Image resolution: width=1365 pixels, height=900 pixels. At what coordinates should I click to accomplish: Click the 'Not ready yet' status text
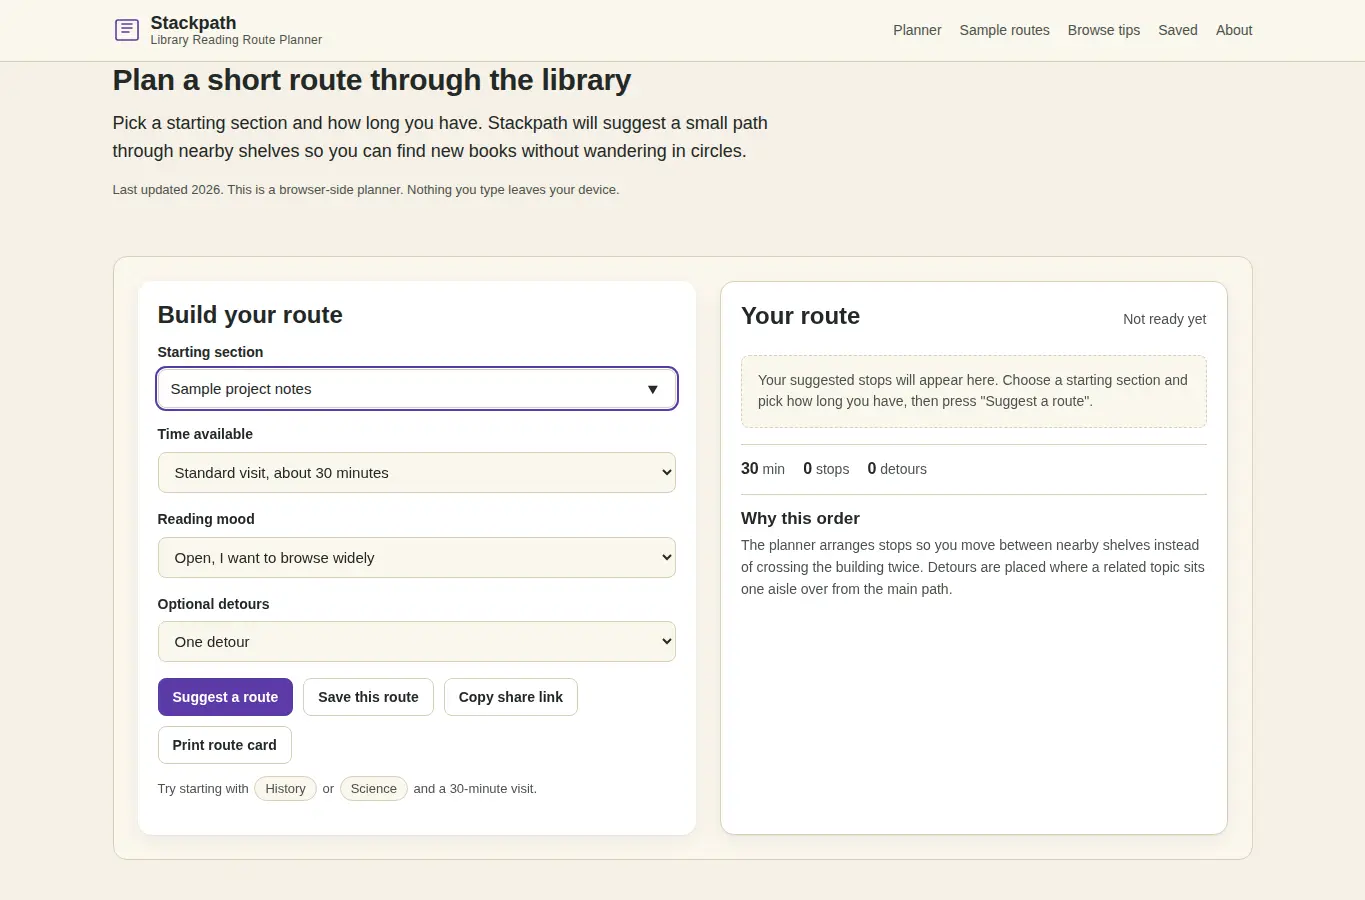point(1164,319)
